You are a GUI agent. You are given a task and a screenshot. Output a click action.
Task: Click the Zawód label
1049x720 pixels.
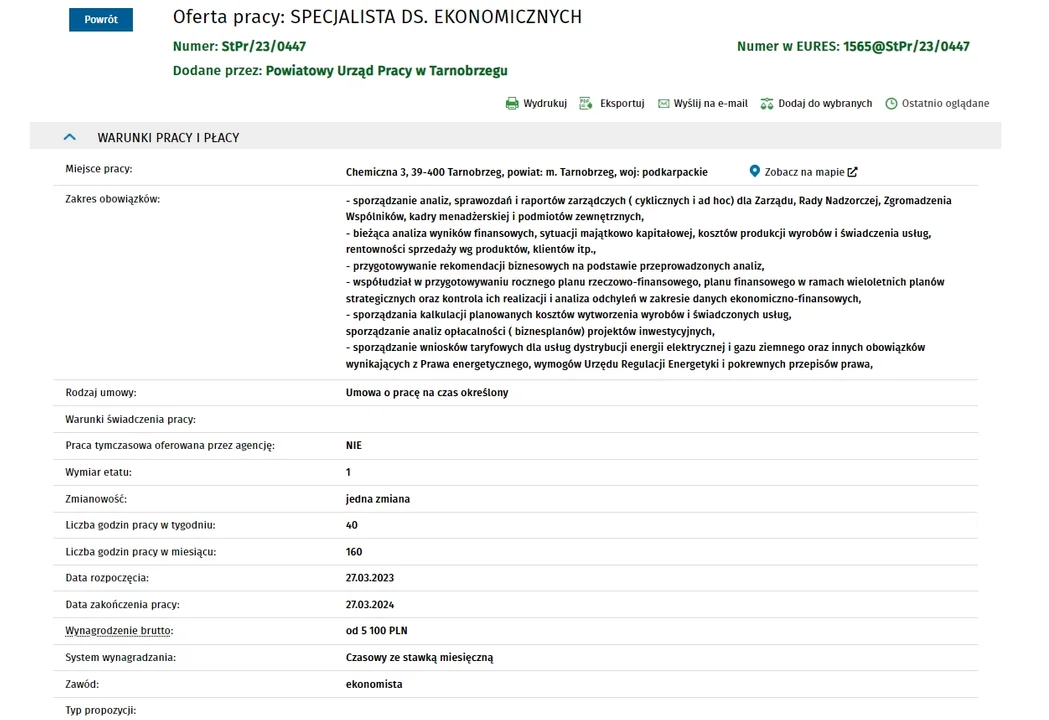coord(82,684)
